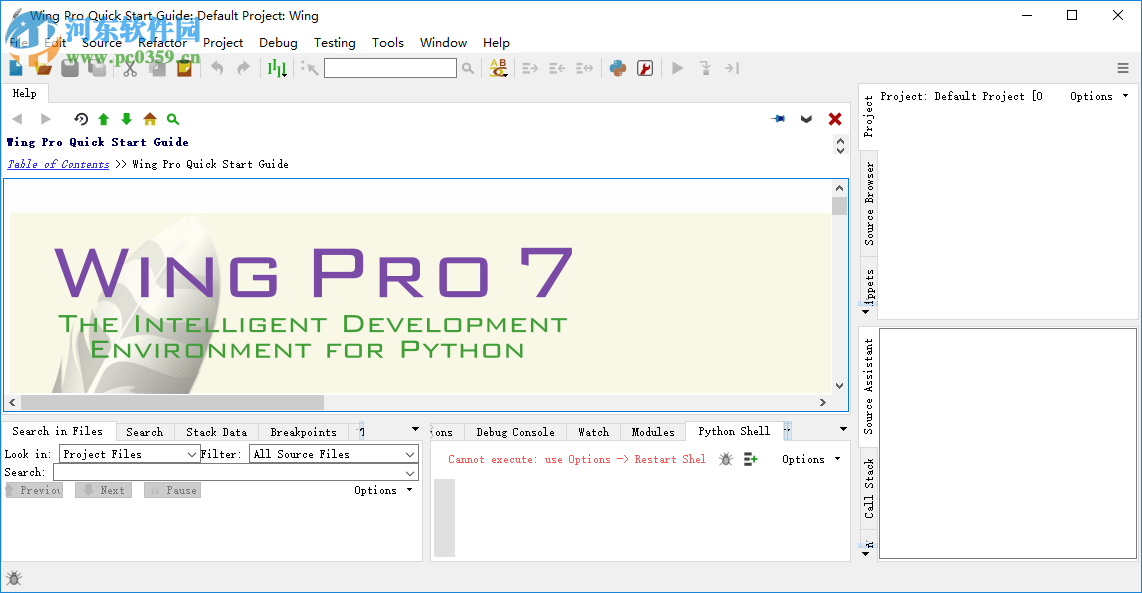This screenshot has width=1142, height=593.
Task: Click the back arrow in the Help panel
Action: pos(16,118)
